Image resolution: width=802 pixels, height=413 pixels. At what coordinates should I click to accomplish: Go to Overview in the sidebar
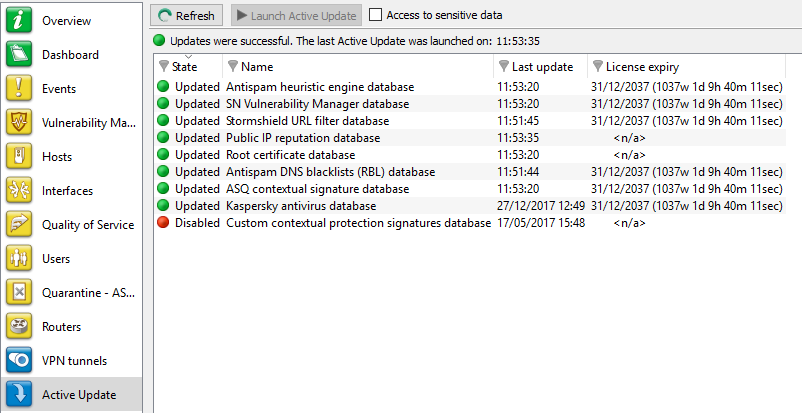click(66, 20)
